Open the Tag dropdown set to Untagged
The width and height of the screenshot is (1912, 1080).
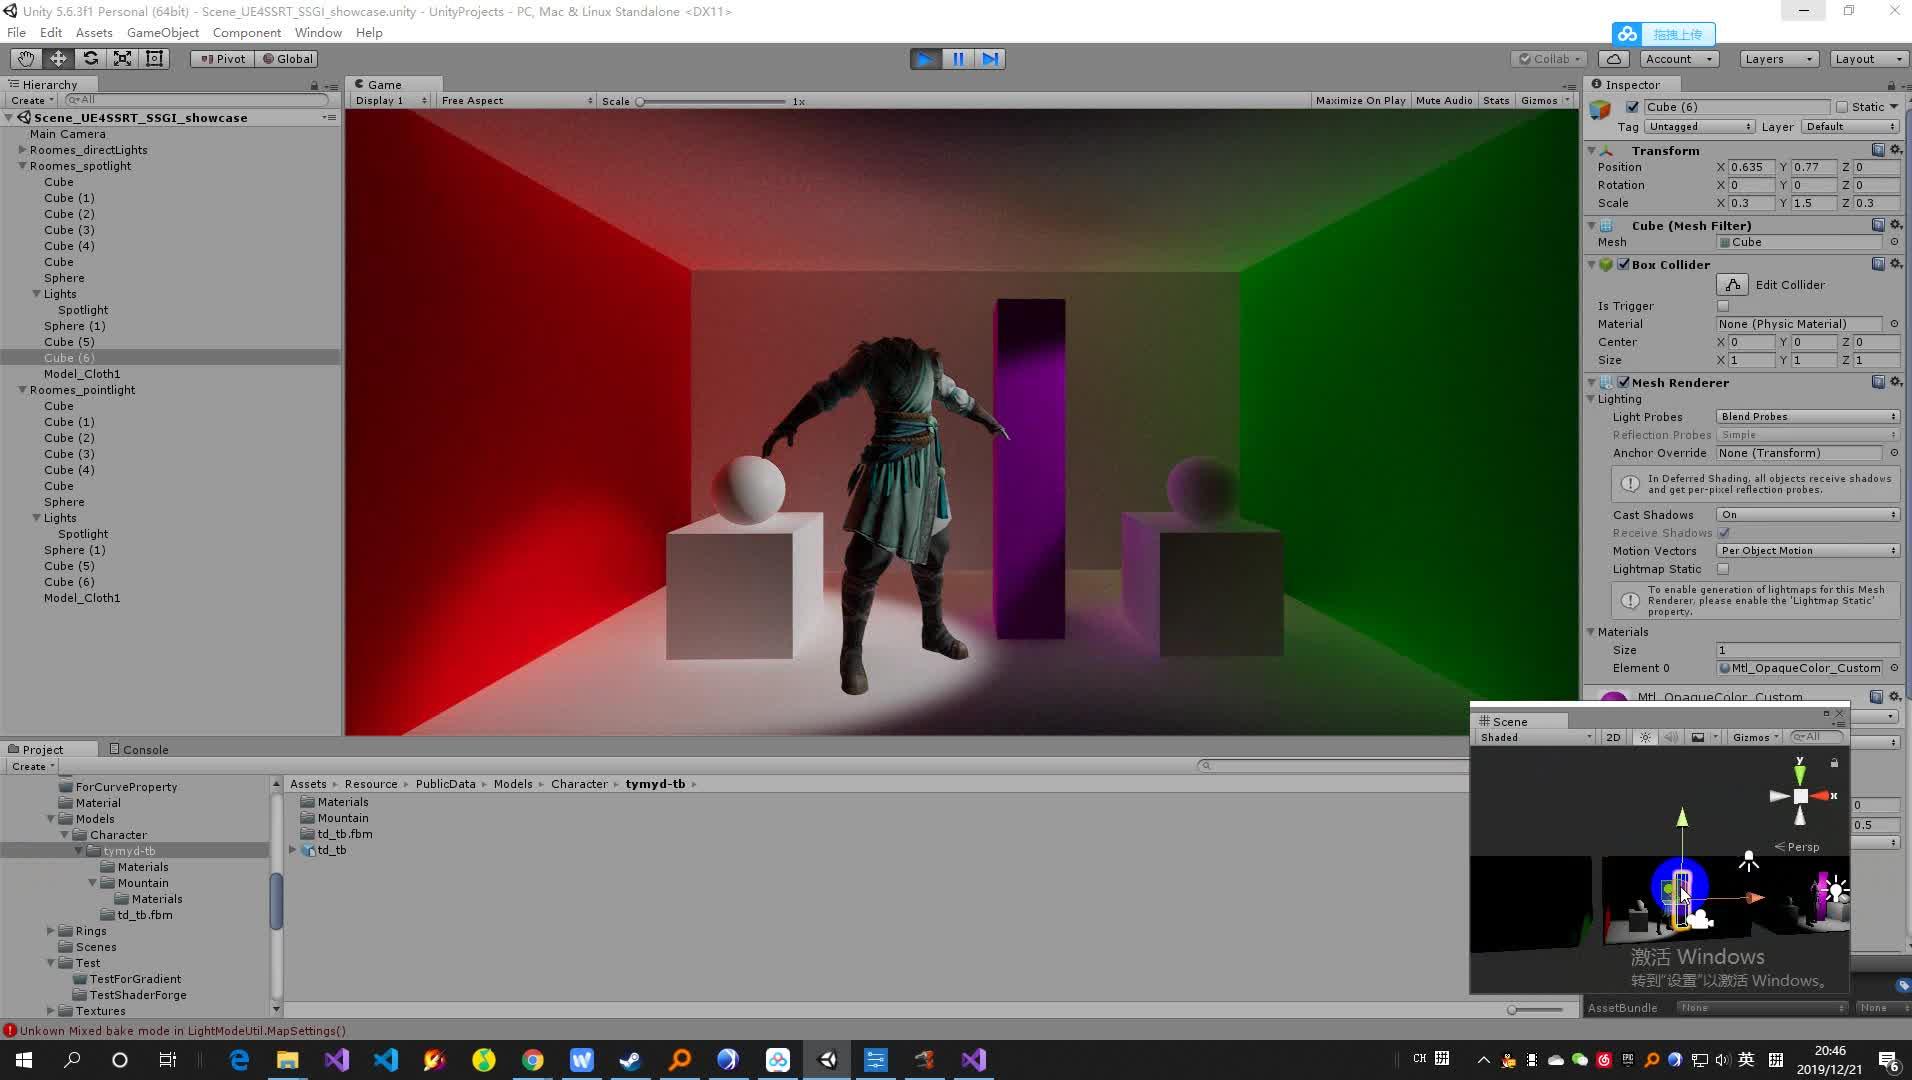(1698, 126)
